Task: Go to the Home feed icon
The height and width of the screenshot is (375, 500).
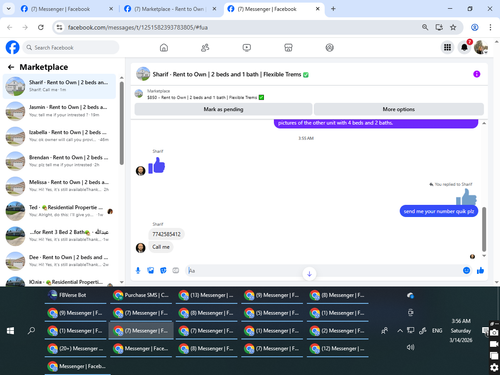Action: pos(164,48)
